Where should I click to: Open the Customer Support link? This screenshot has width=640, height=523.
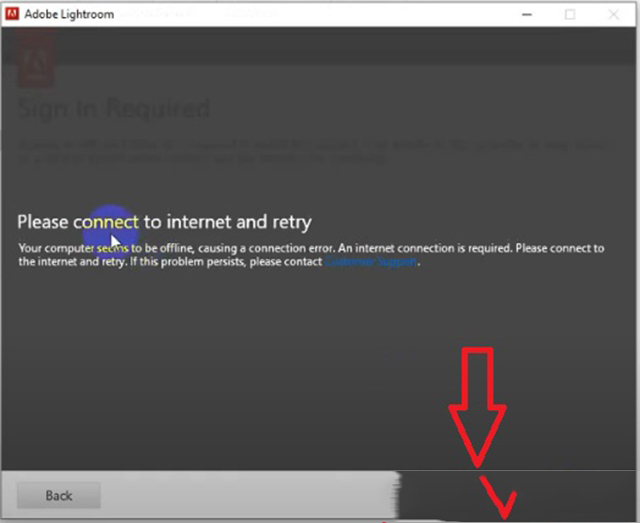pos(371,261)
